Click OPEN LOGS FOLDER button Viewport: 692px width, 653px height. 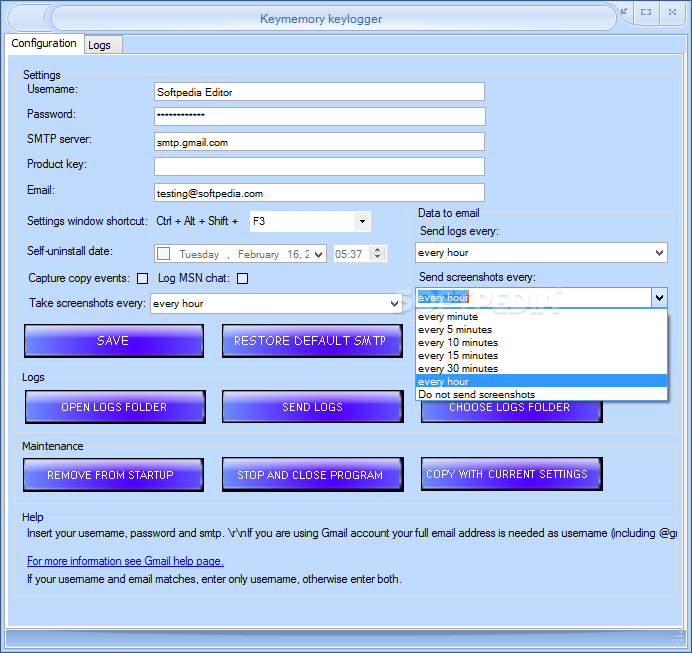click(115, 407)
